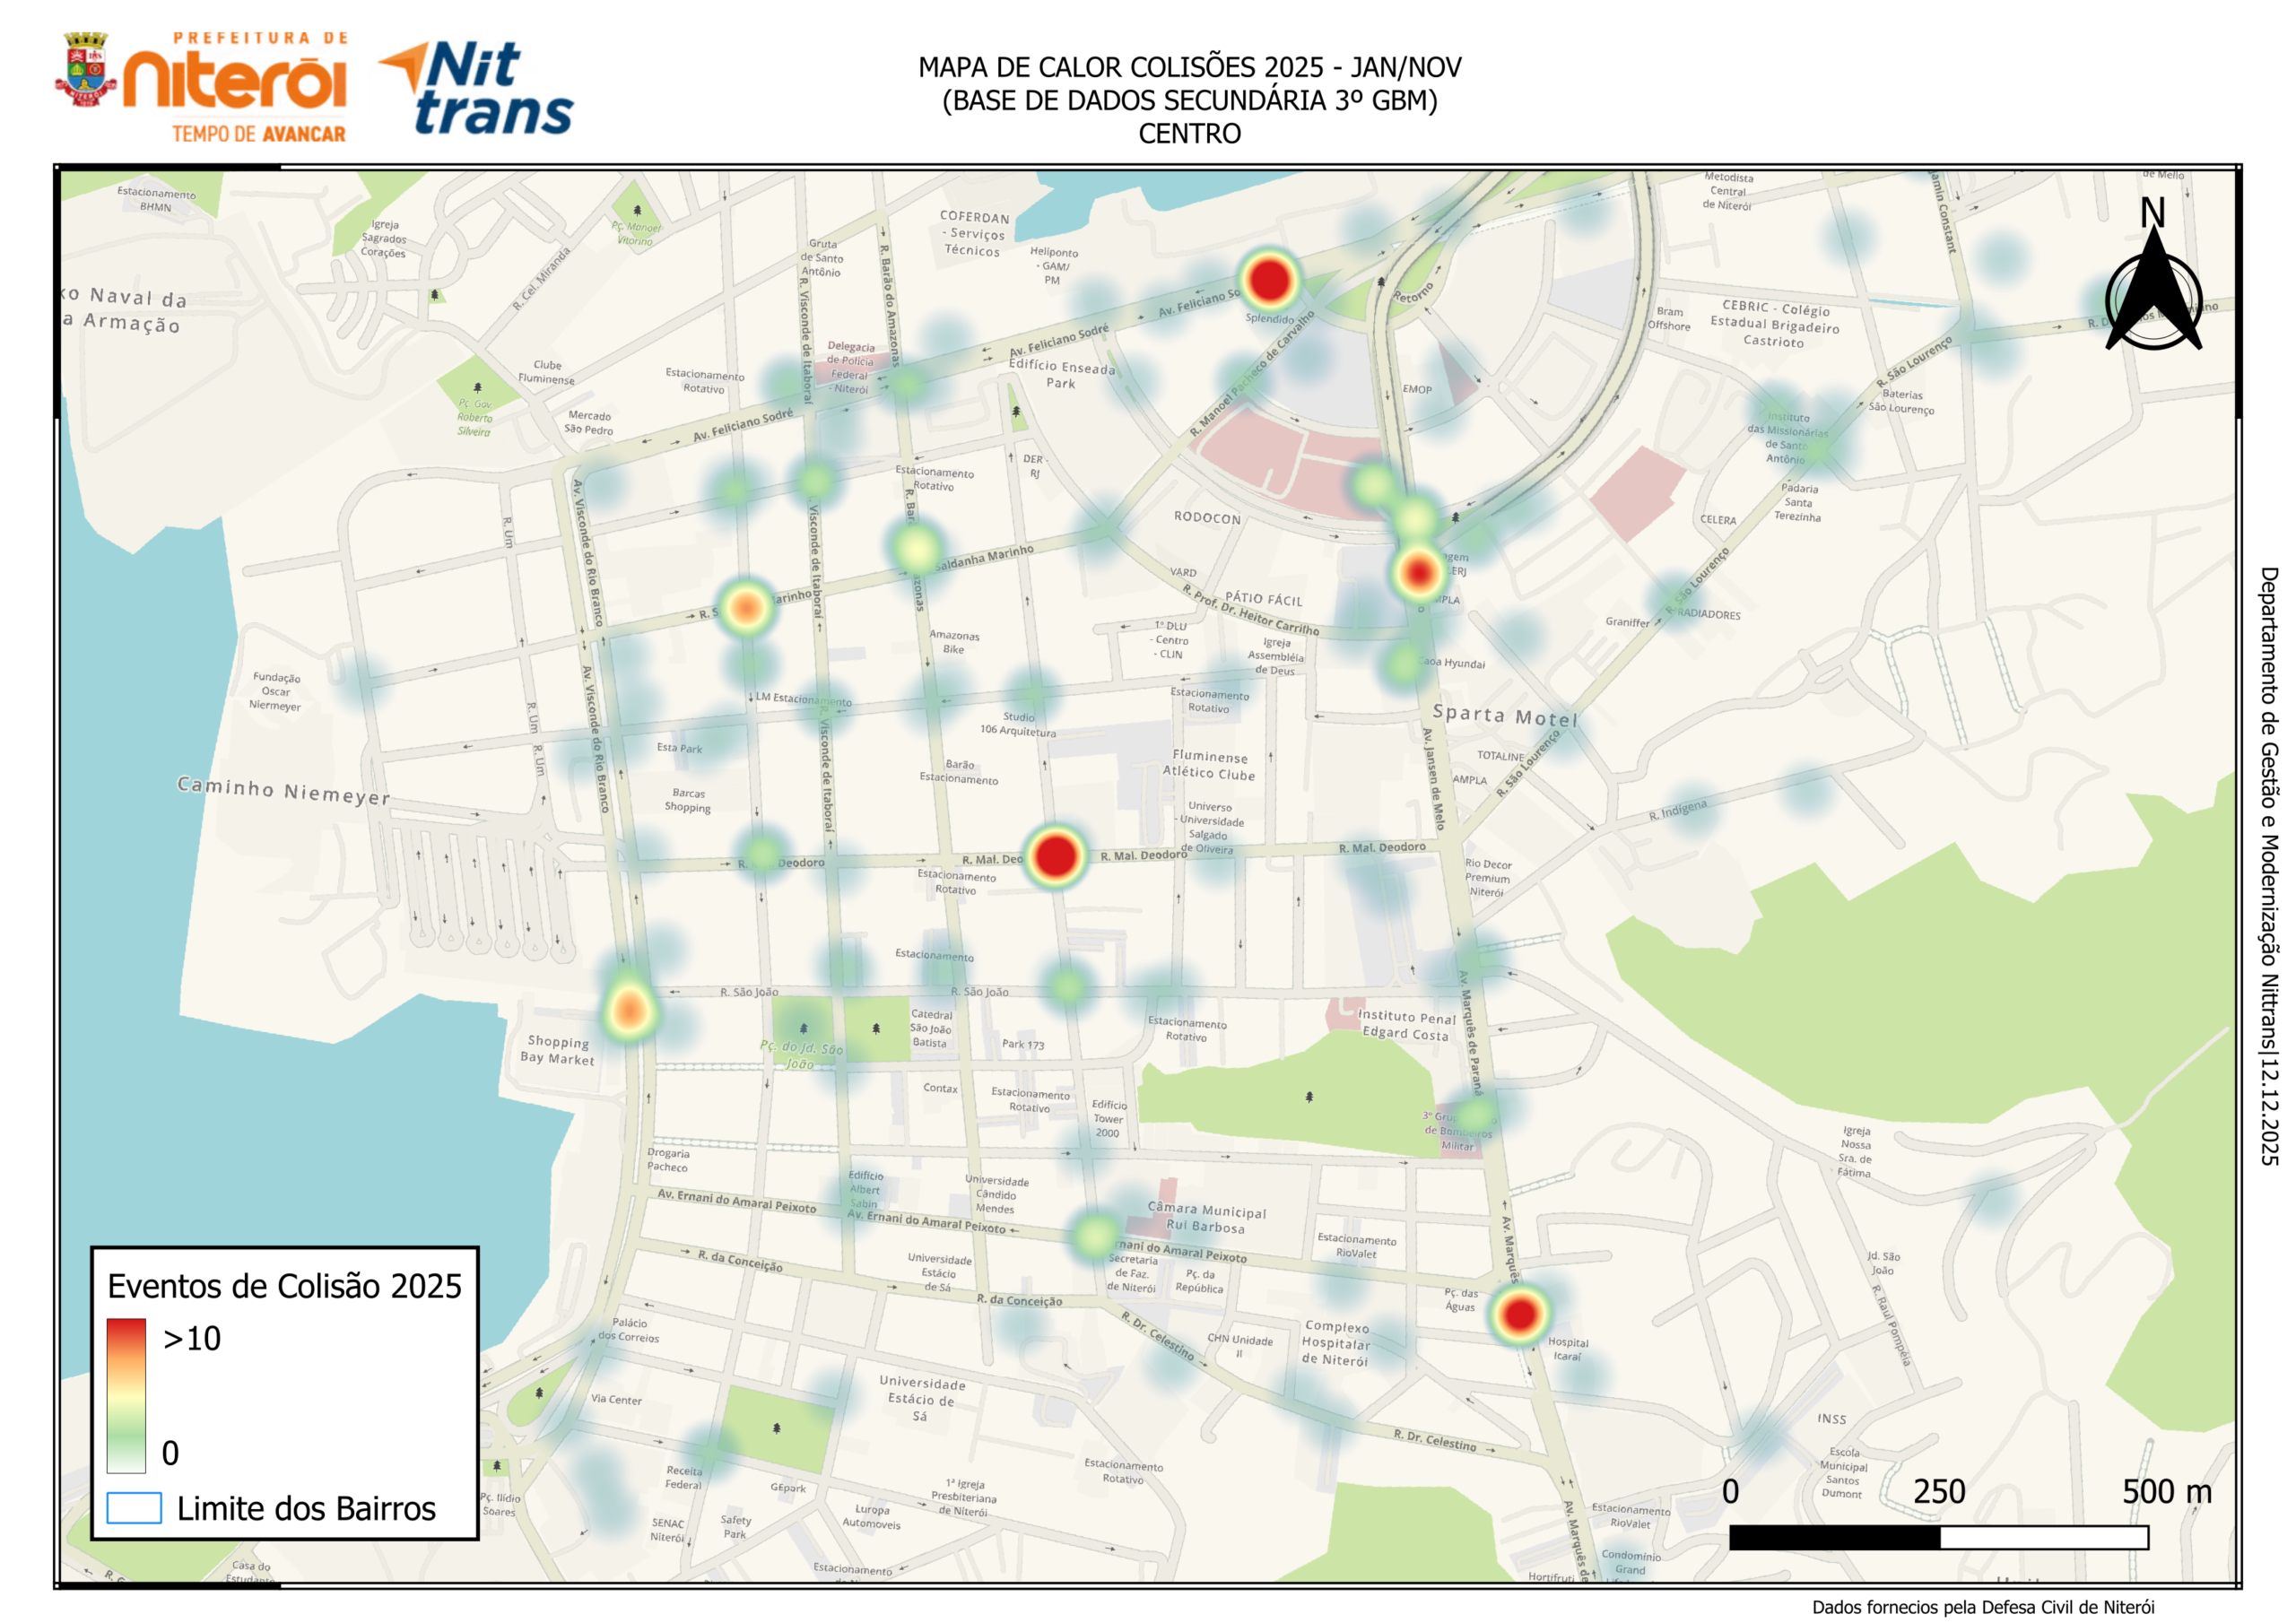Click orange hotspot on R. Saldanha Marinho

(x=745, y=608)
